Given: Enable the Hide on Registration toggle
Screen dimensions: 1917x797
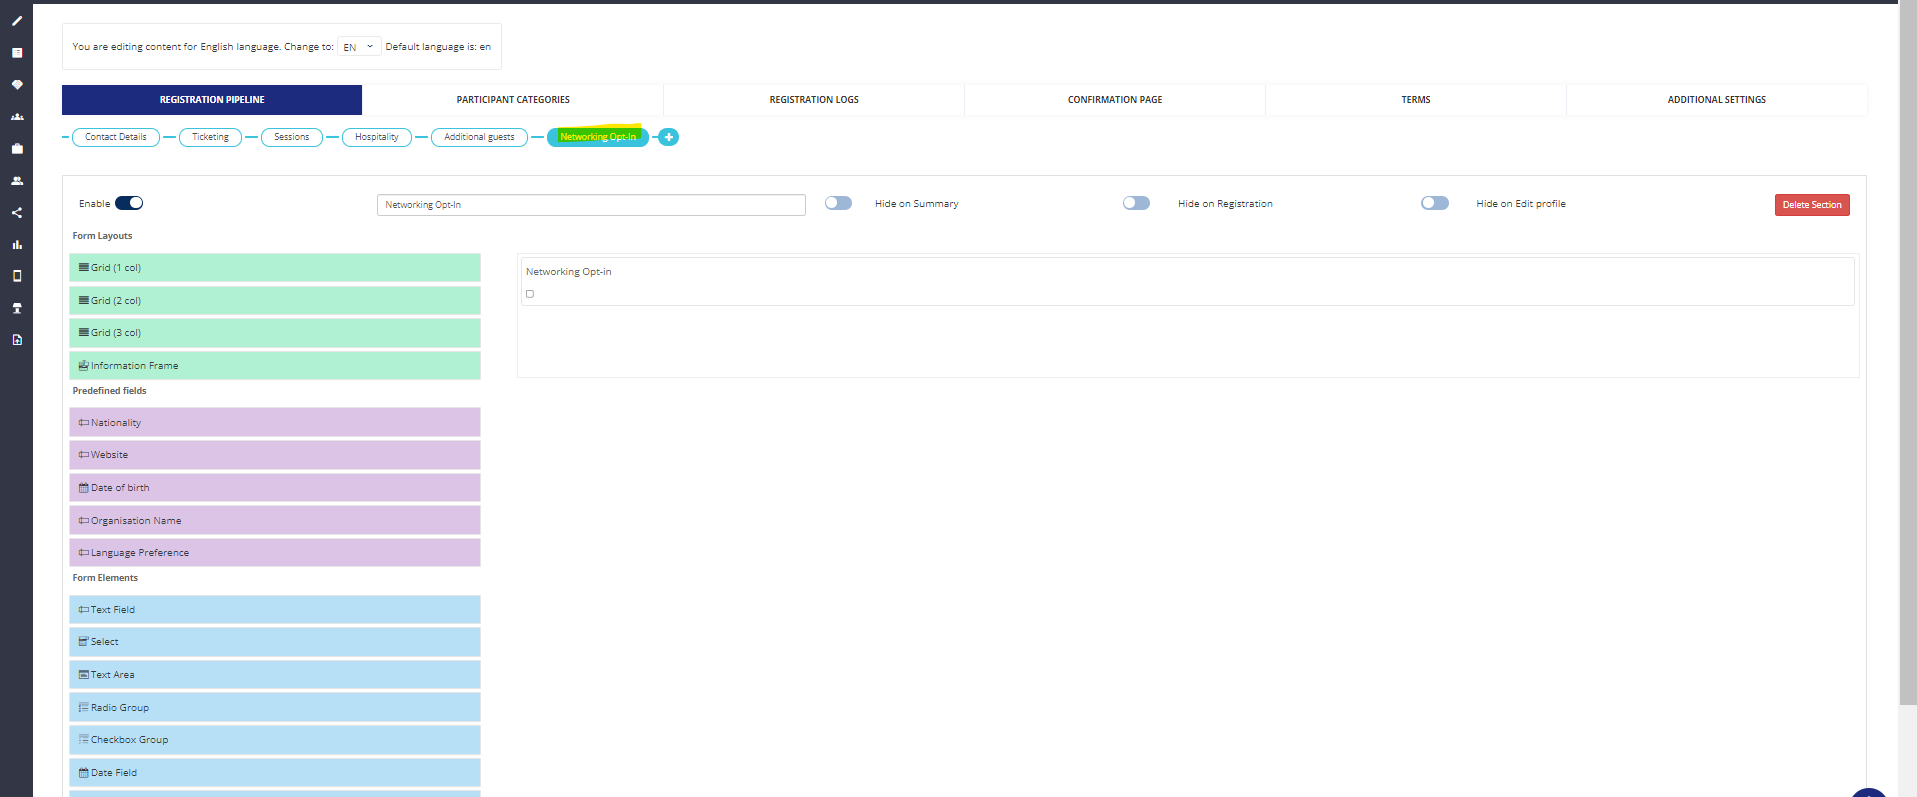Looking at the screenshot, I should pyautogui.click(x=1136, y=203).
